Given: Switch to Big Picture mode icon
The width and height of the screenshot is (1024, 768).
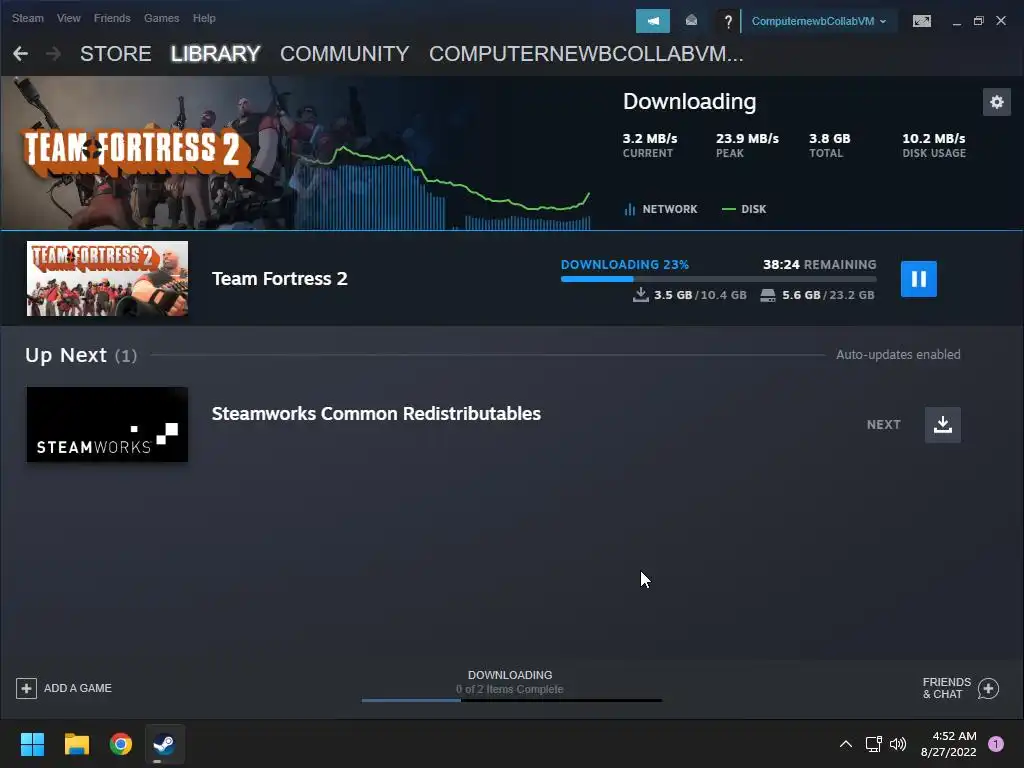Looking at the screenshot, I should [921, 21].
